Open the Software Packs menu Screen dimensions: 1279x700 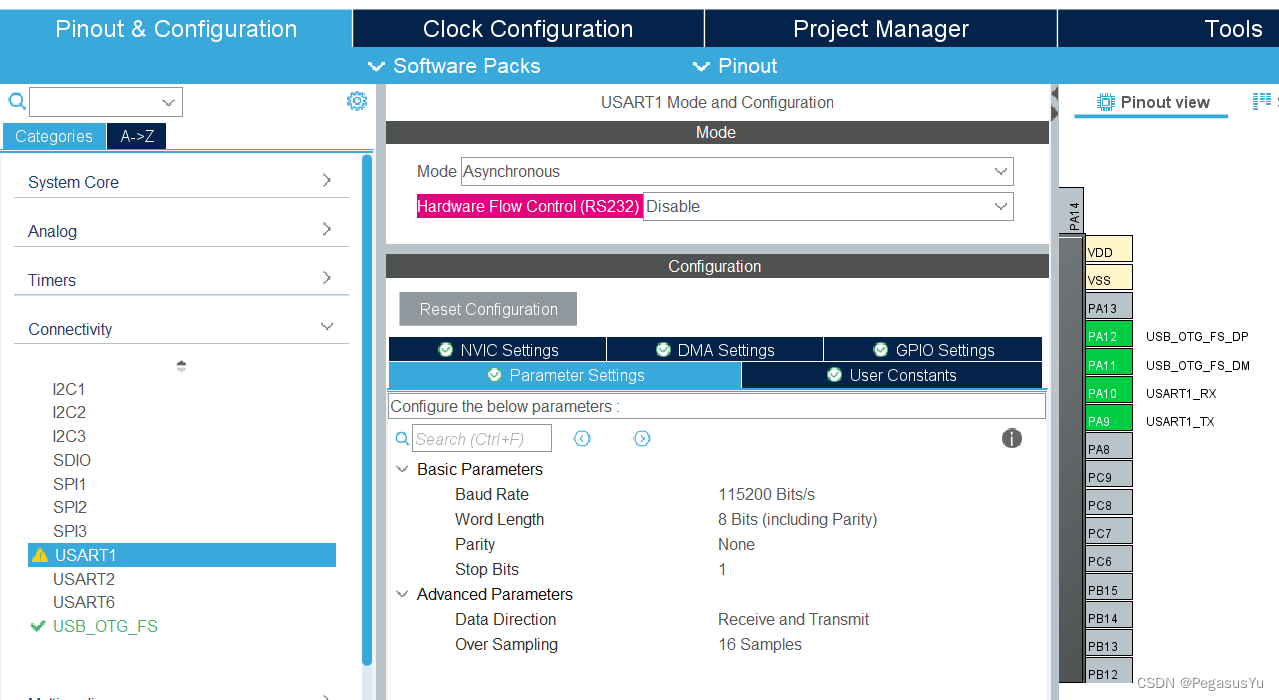tap(455, 66)
